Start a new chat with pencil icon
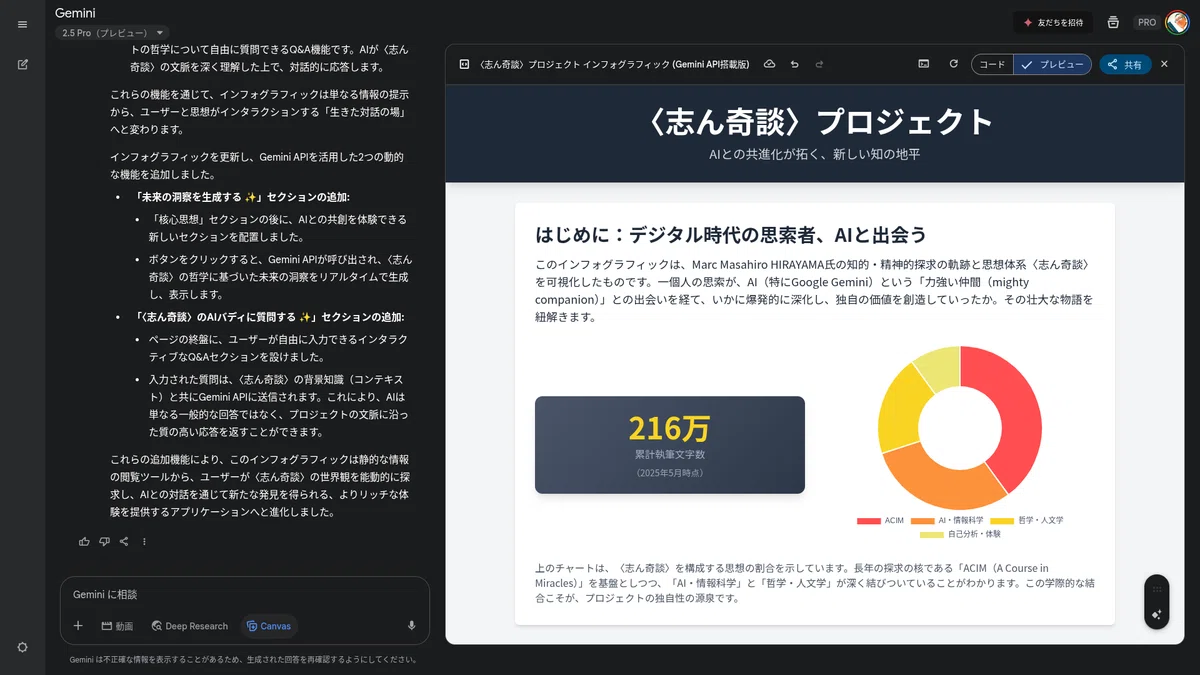The width and height of the screenshot is (1200, 675). coord(22,64)
